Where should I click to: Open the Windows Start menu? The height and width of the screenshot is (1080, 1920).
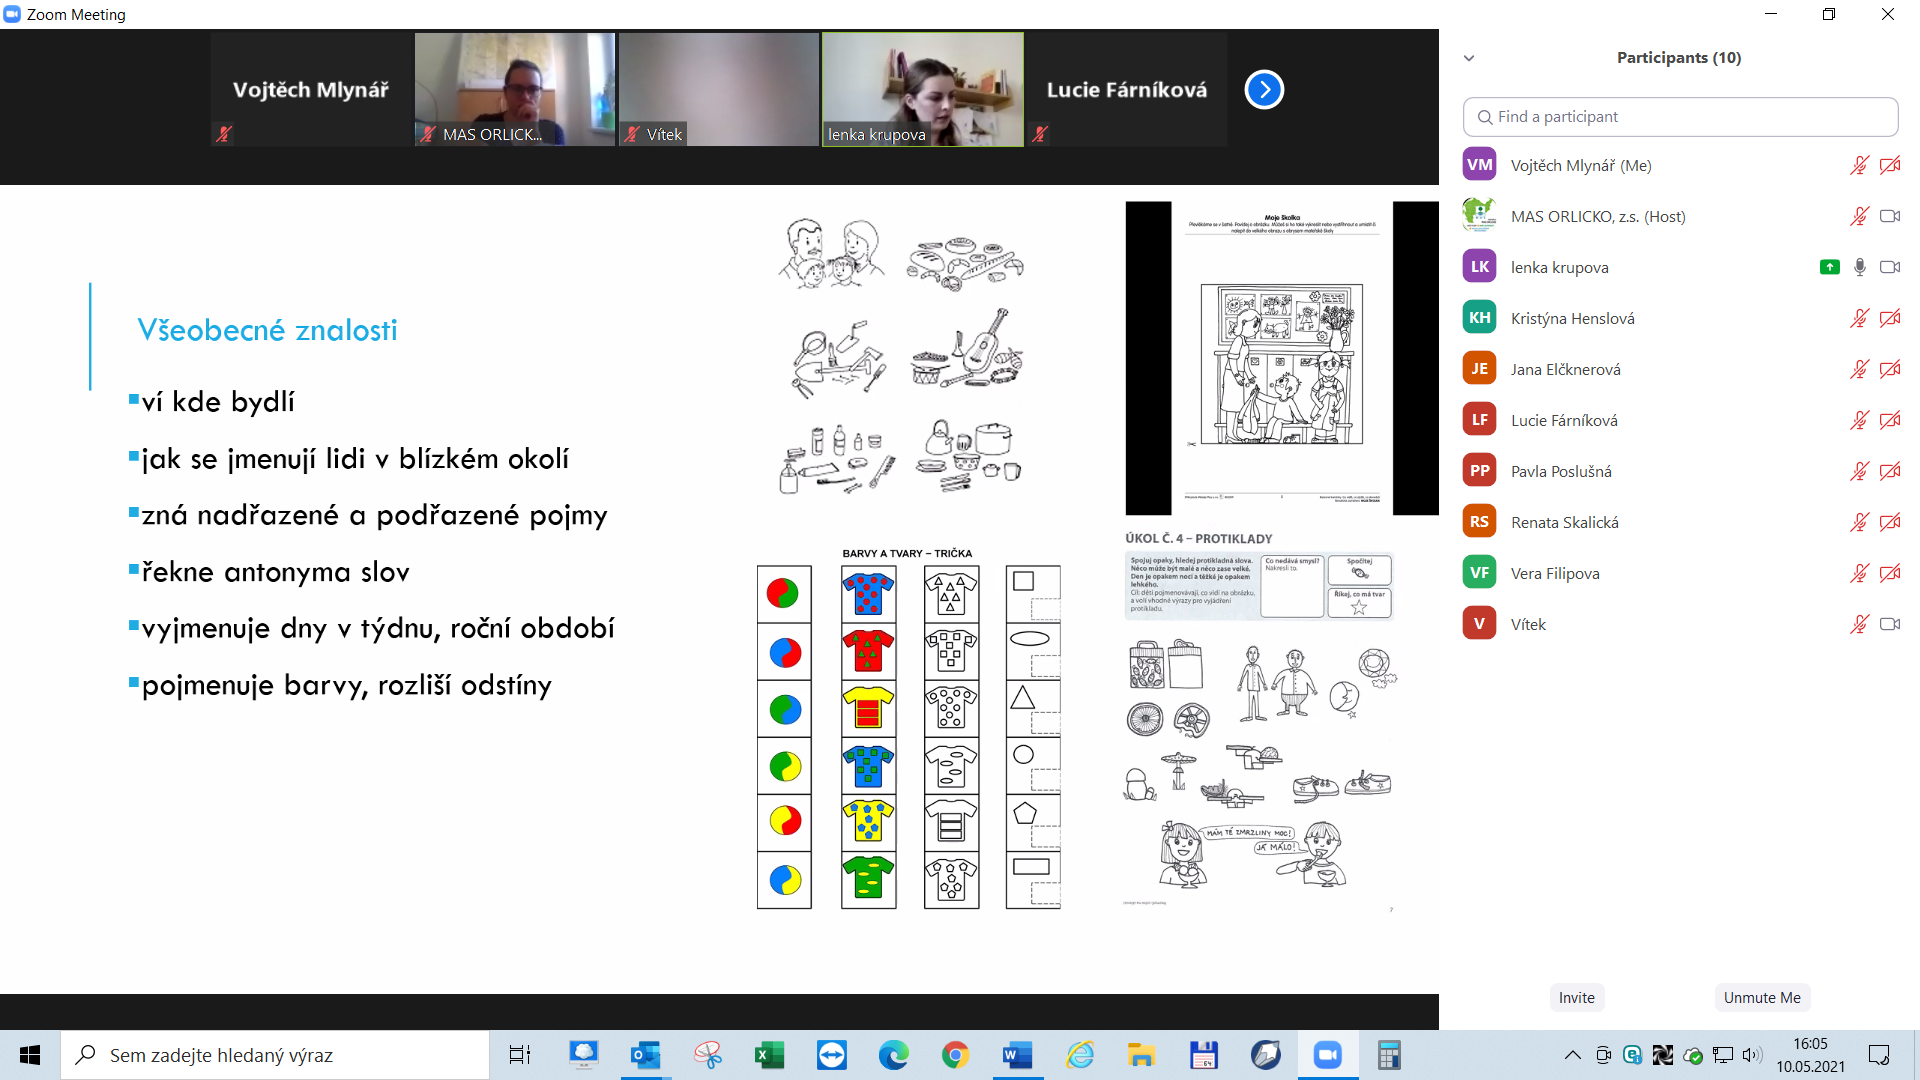(29, 1055)
